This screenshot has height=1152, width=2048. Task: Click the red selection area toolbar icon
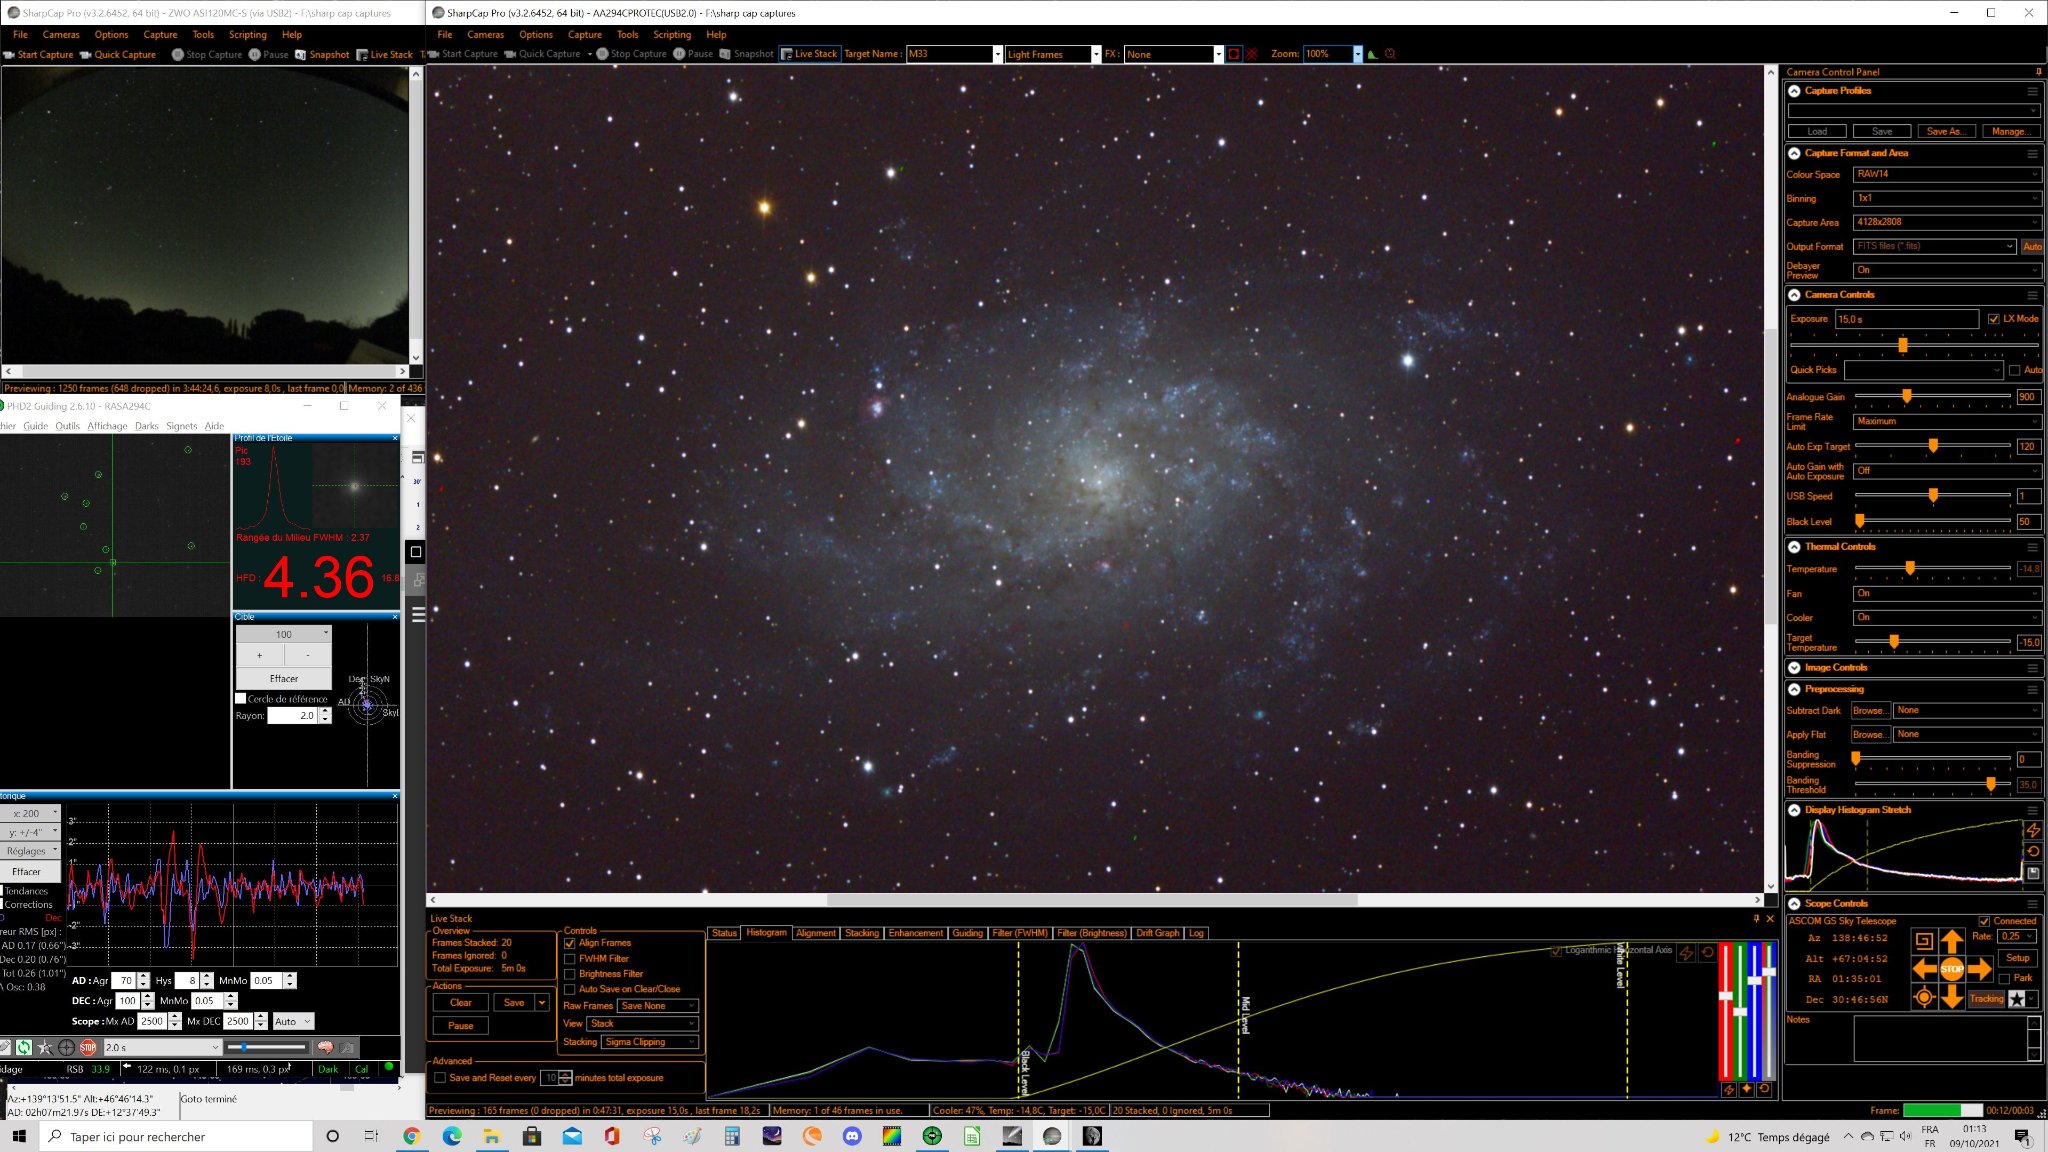pos(1234,54)
